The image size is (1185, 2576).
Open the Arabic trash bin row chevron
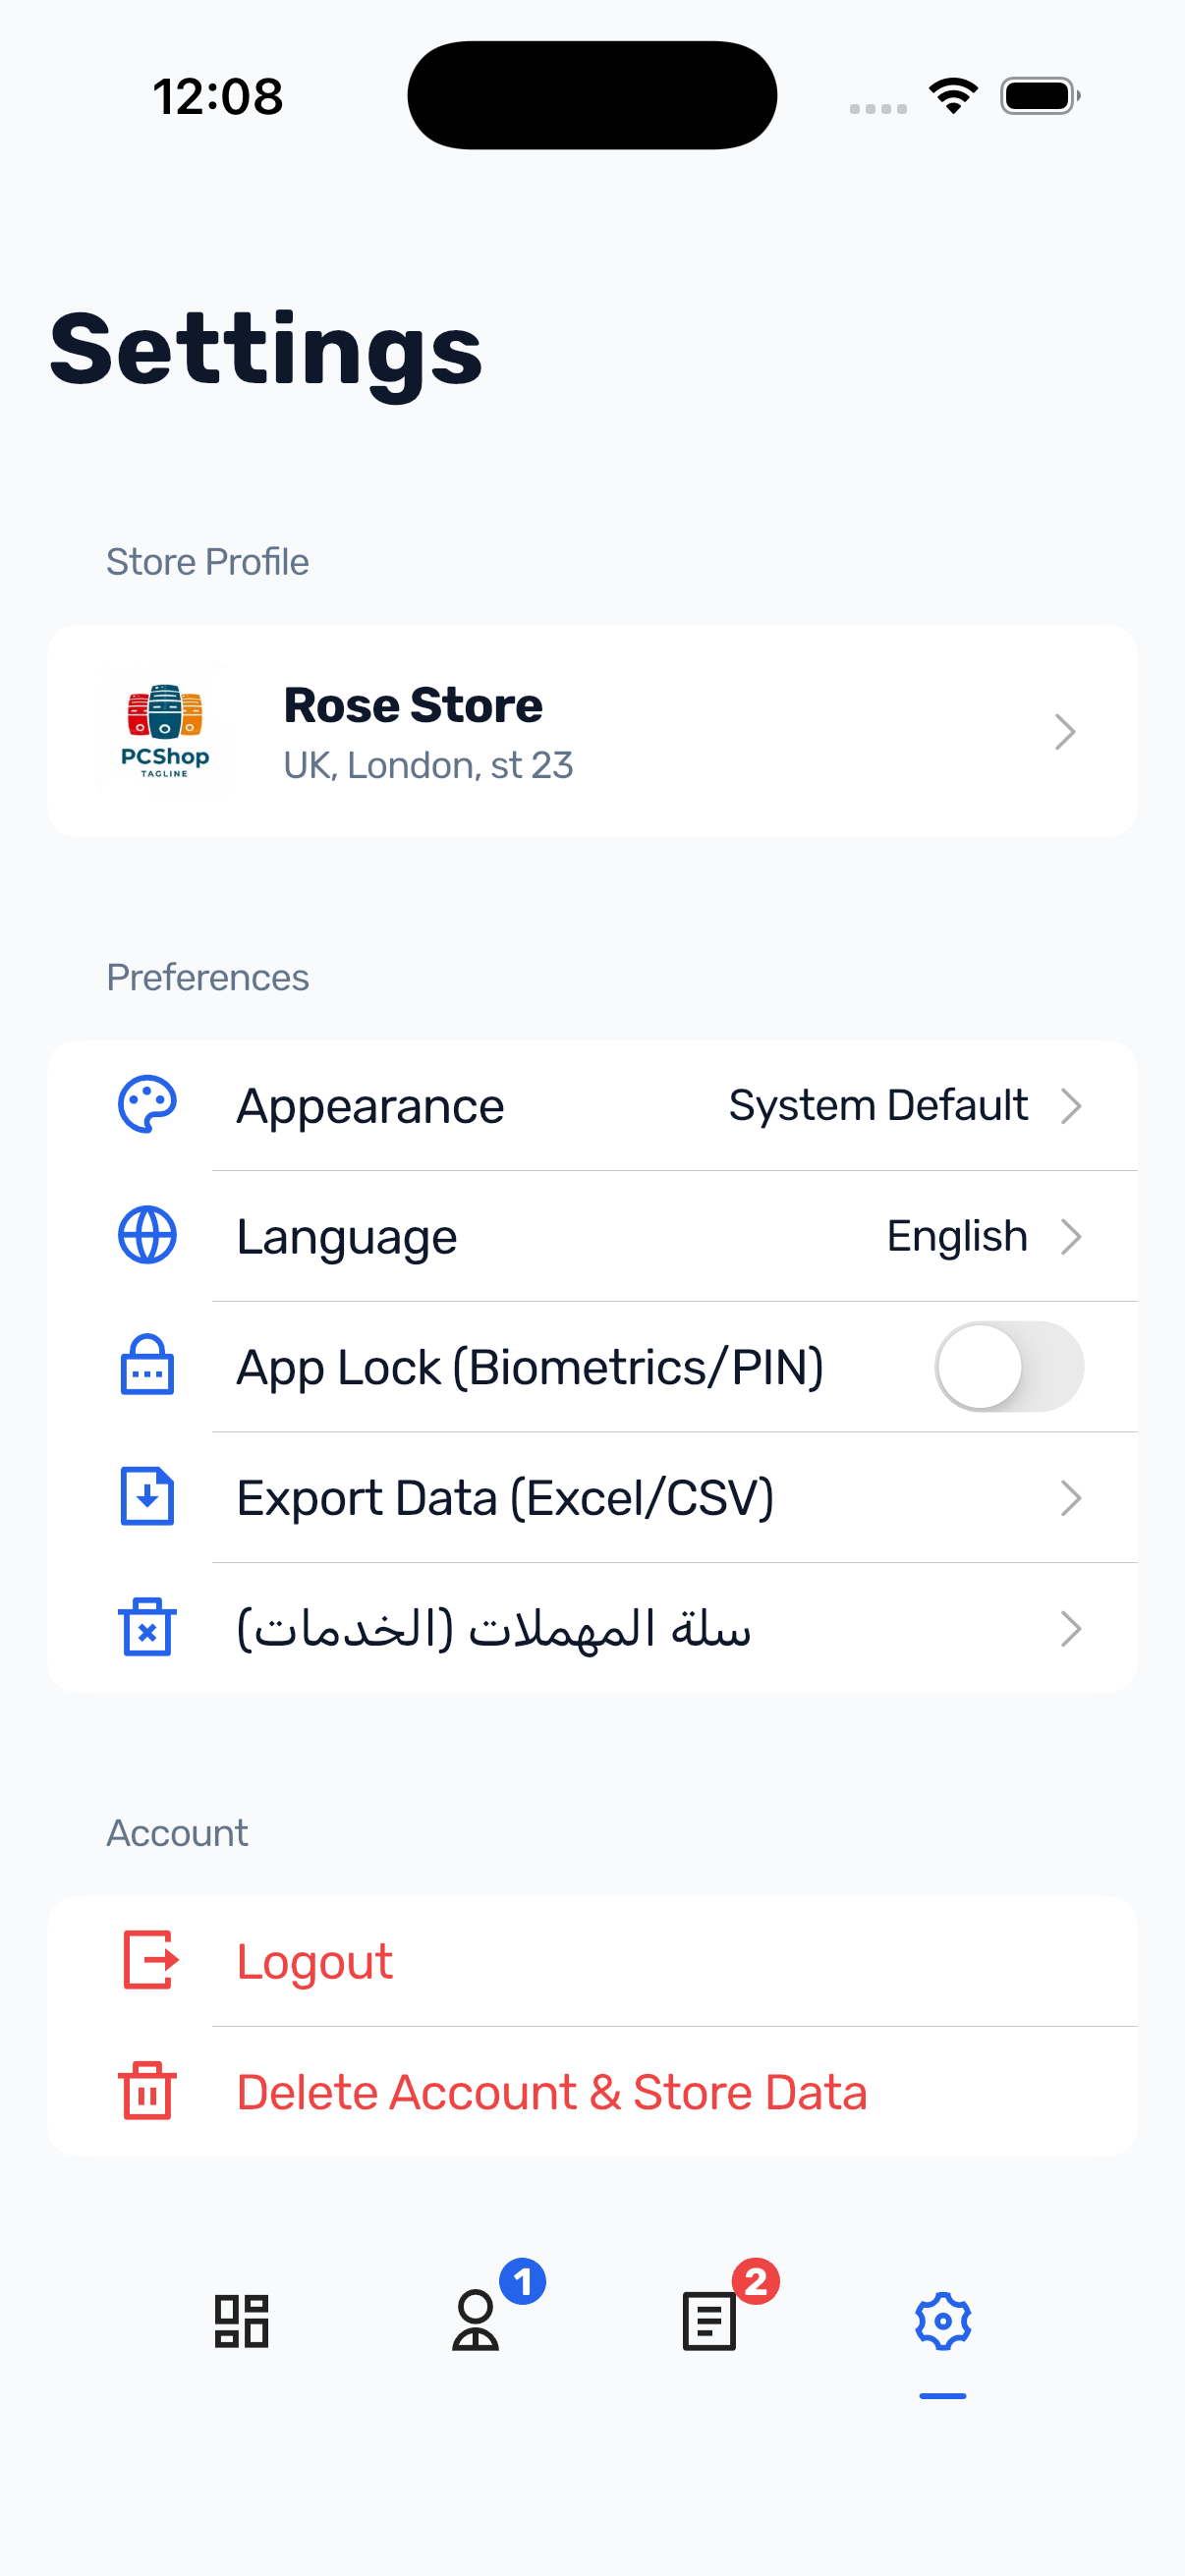click(1071, 1629)
